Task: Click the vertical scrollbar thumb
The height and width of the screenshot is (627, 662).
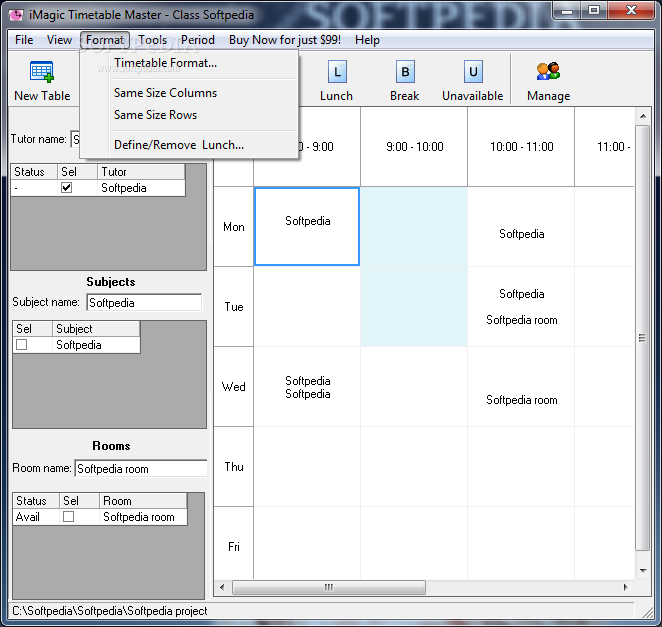Action: pyautogui.click(x=643, y=337)
